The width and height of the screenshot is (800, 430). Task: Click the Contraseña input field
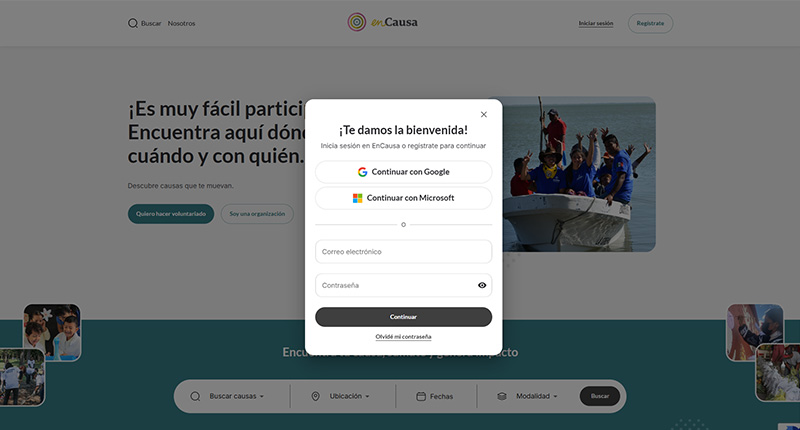395,286
